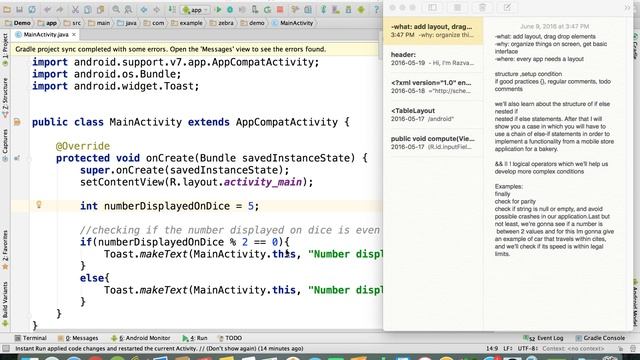
Task: Select the app breadcrumb folder
Action: 47,23
